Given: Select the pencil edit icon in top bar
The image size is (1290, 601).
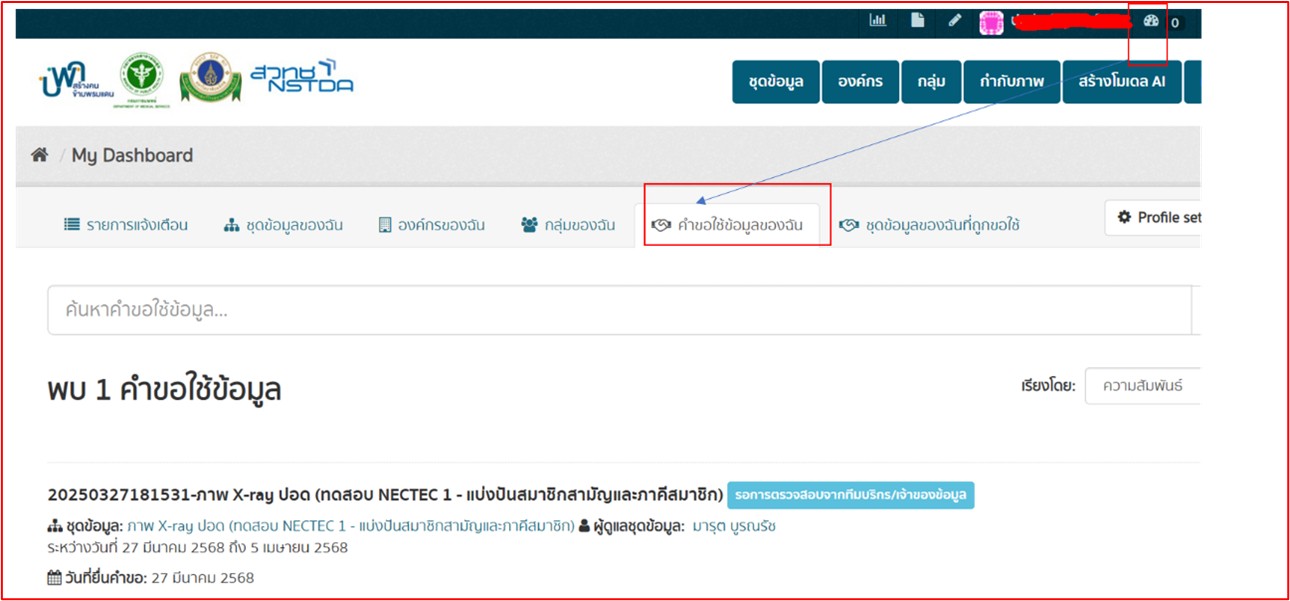Looking at the screenshot, I should [953, 19].
